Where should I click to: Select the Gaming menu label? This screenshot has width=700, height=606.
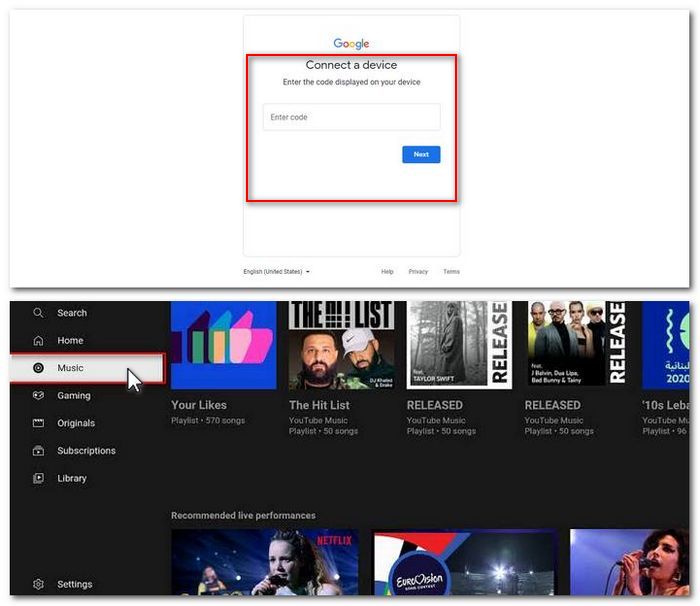pyautogui.click(x=74, y=396)
